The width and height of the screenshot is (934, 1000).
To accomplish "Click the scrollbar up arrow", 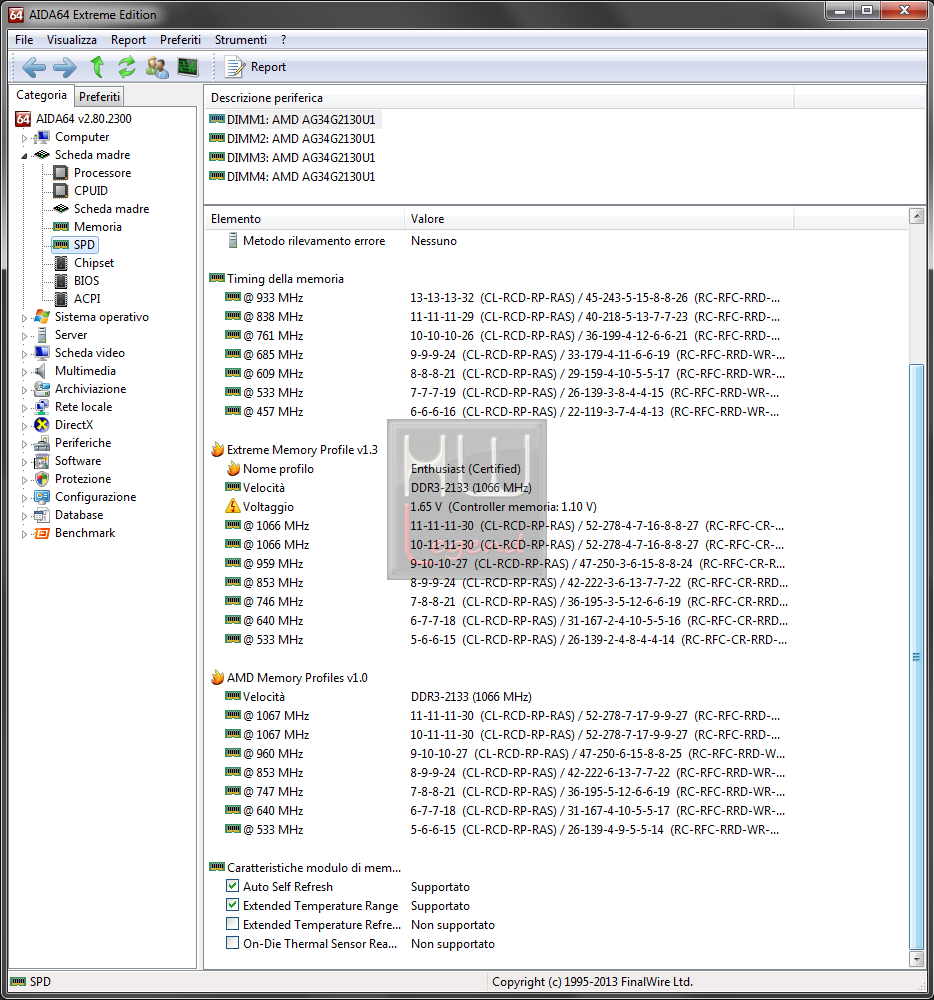I will pyautogui.click(x=916, y=216).
